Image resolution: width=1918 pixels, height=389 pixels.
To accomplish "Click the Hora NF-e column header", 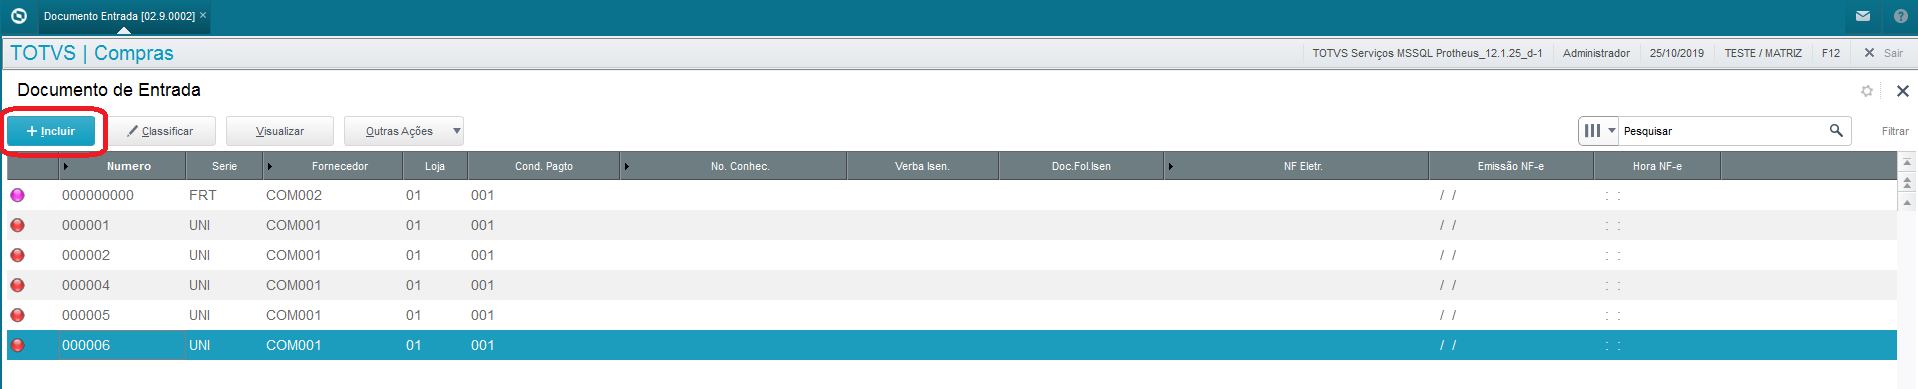I will tap(1657, 166).
